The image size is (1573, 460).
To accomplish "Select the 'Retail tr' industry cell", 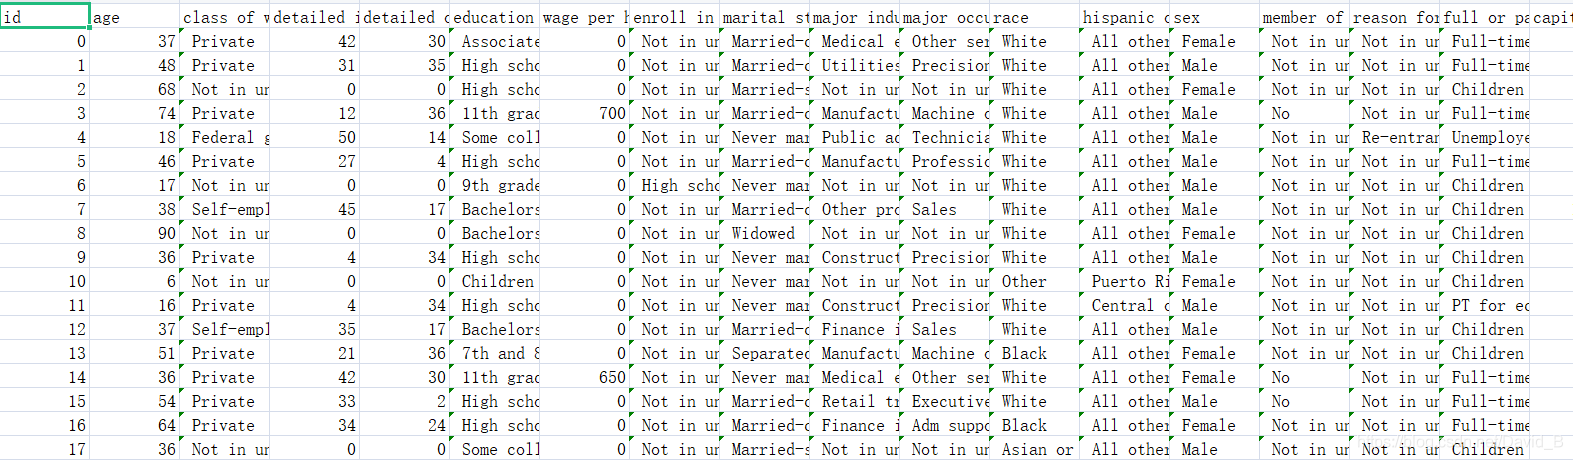I will tap(855, 401).
